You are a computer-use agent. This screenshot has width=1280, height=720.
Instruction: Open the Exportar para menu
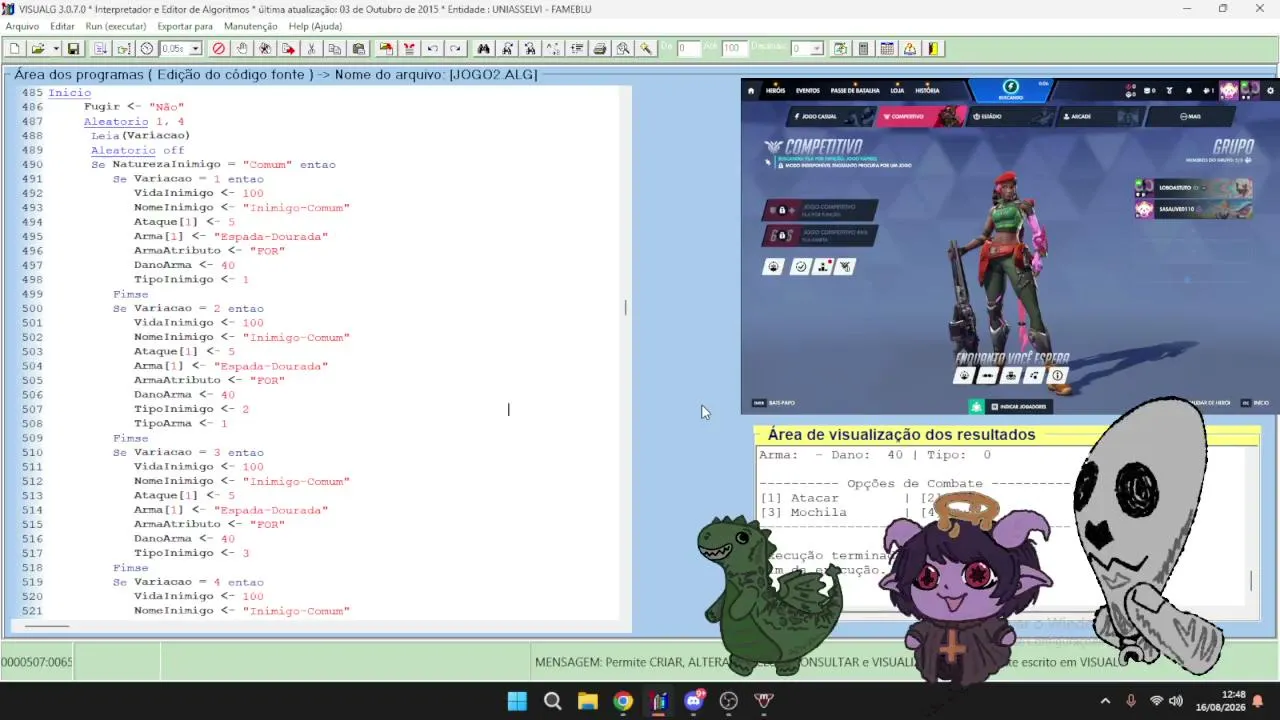185,26
